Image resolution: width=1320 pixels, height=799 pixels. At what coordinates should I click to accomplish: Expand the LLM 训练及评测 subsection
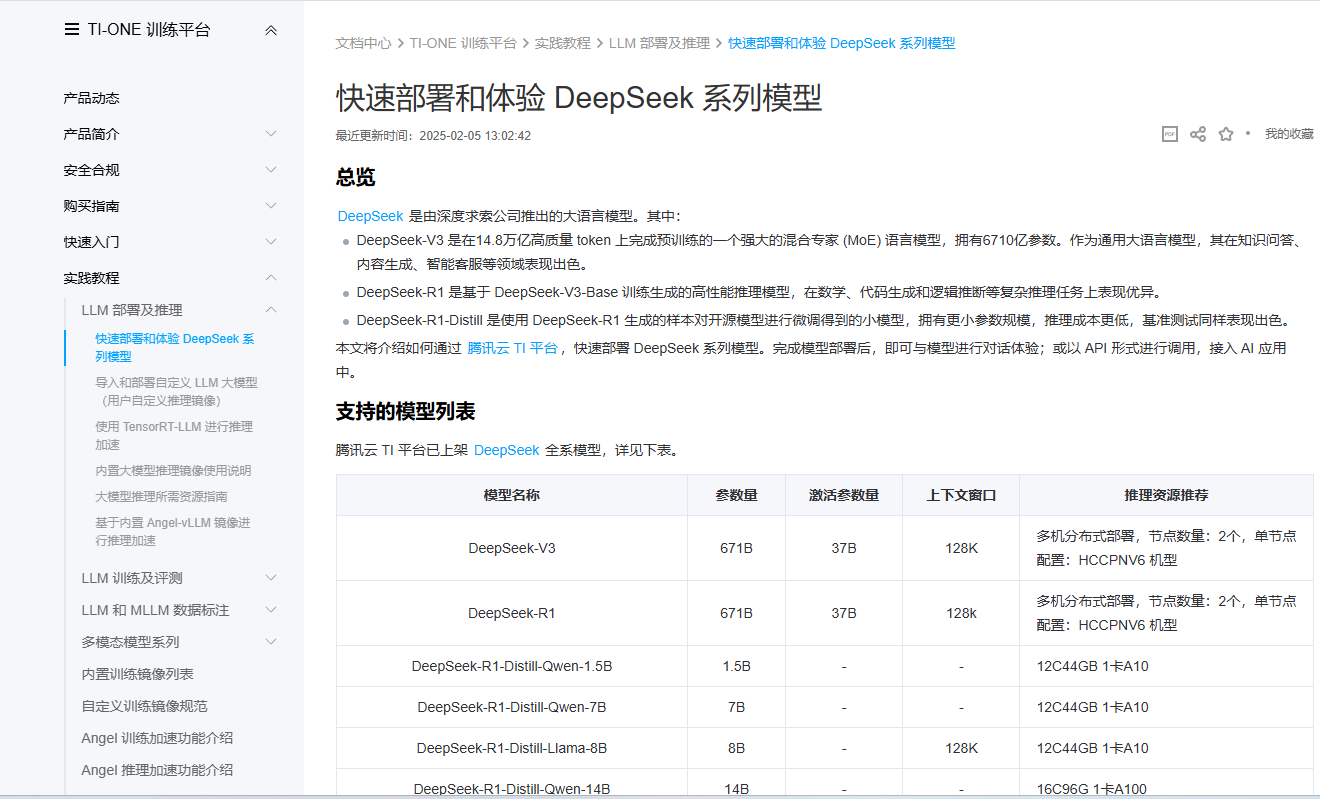(271, 578)
